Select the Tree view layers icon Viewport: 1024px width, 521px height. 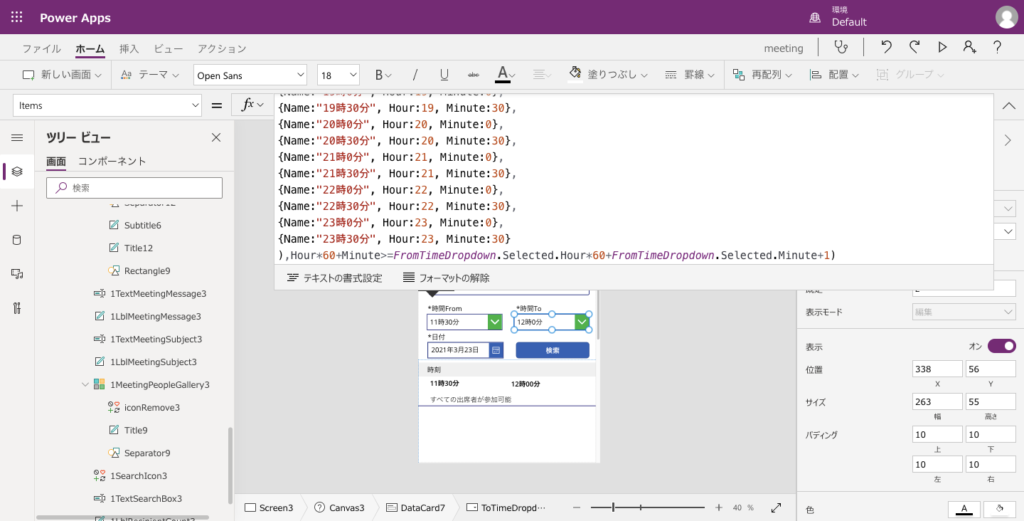18,172
